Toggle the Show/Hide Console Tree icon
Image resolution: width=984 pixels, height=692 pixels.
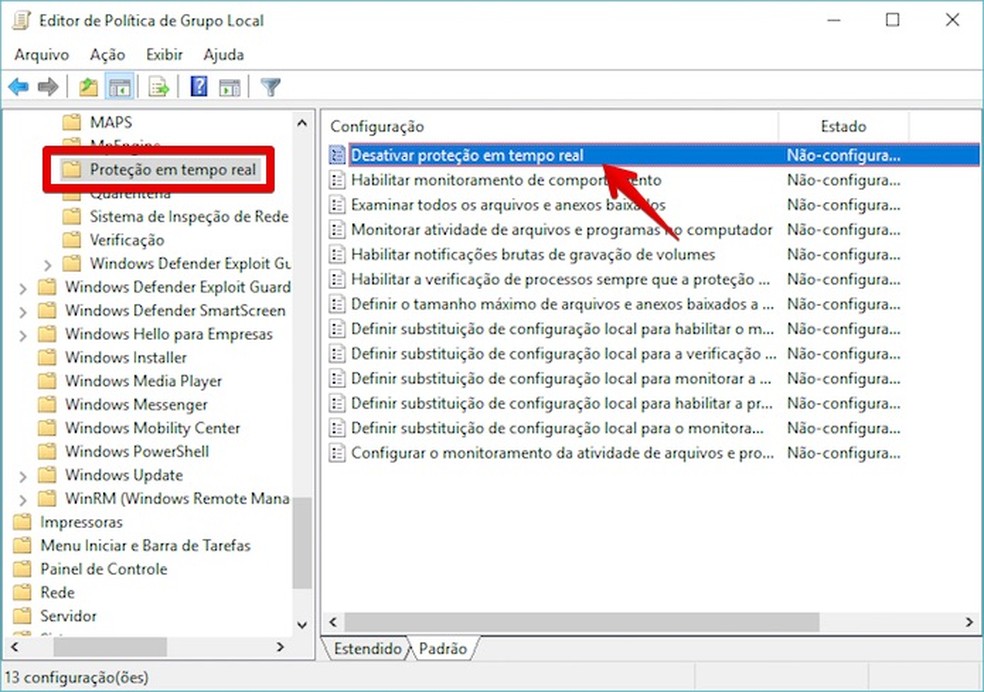tap(120, 87)
